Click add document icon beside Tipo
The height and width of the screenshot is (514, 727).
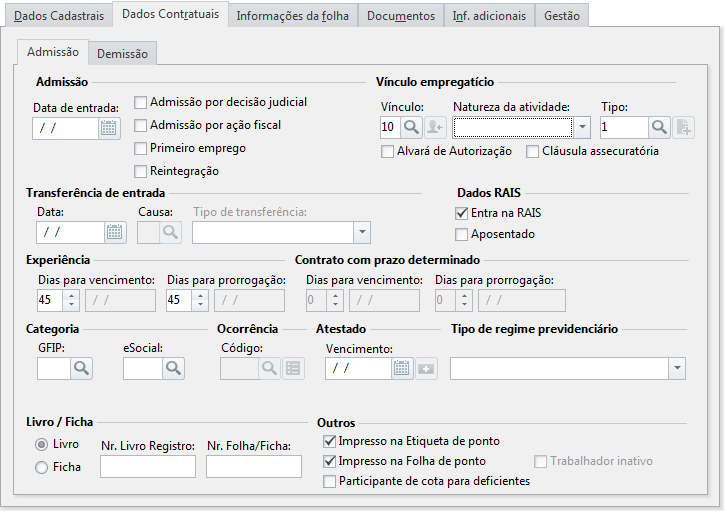pyautogui.click(x=683, y=127)
